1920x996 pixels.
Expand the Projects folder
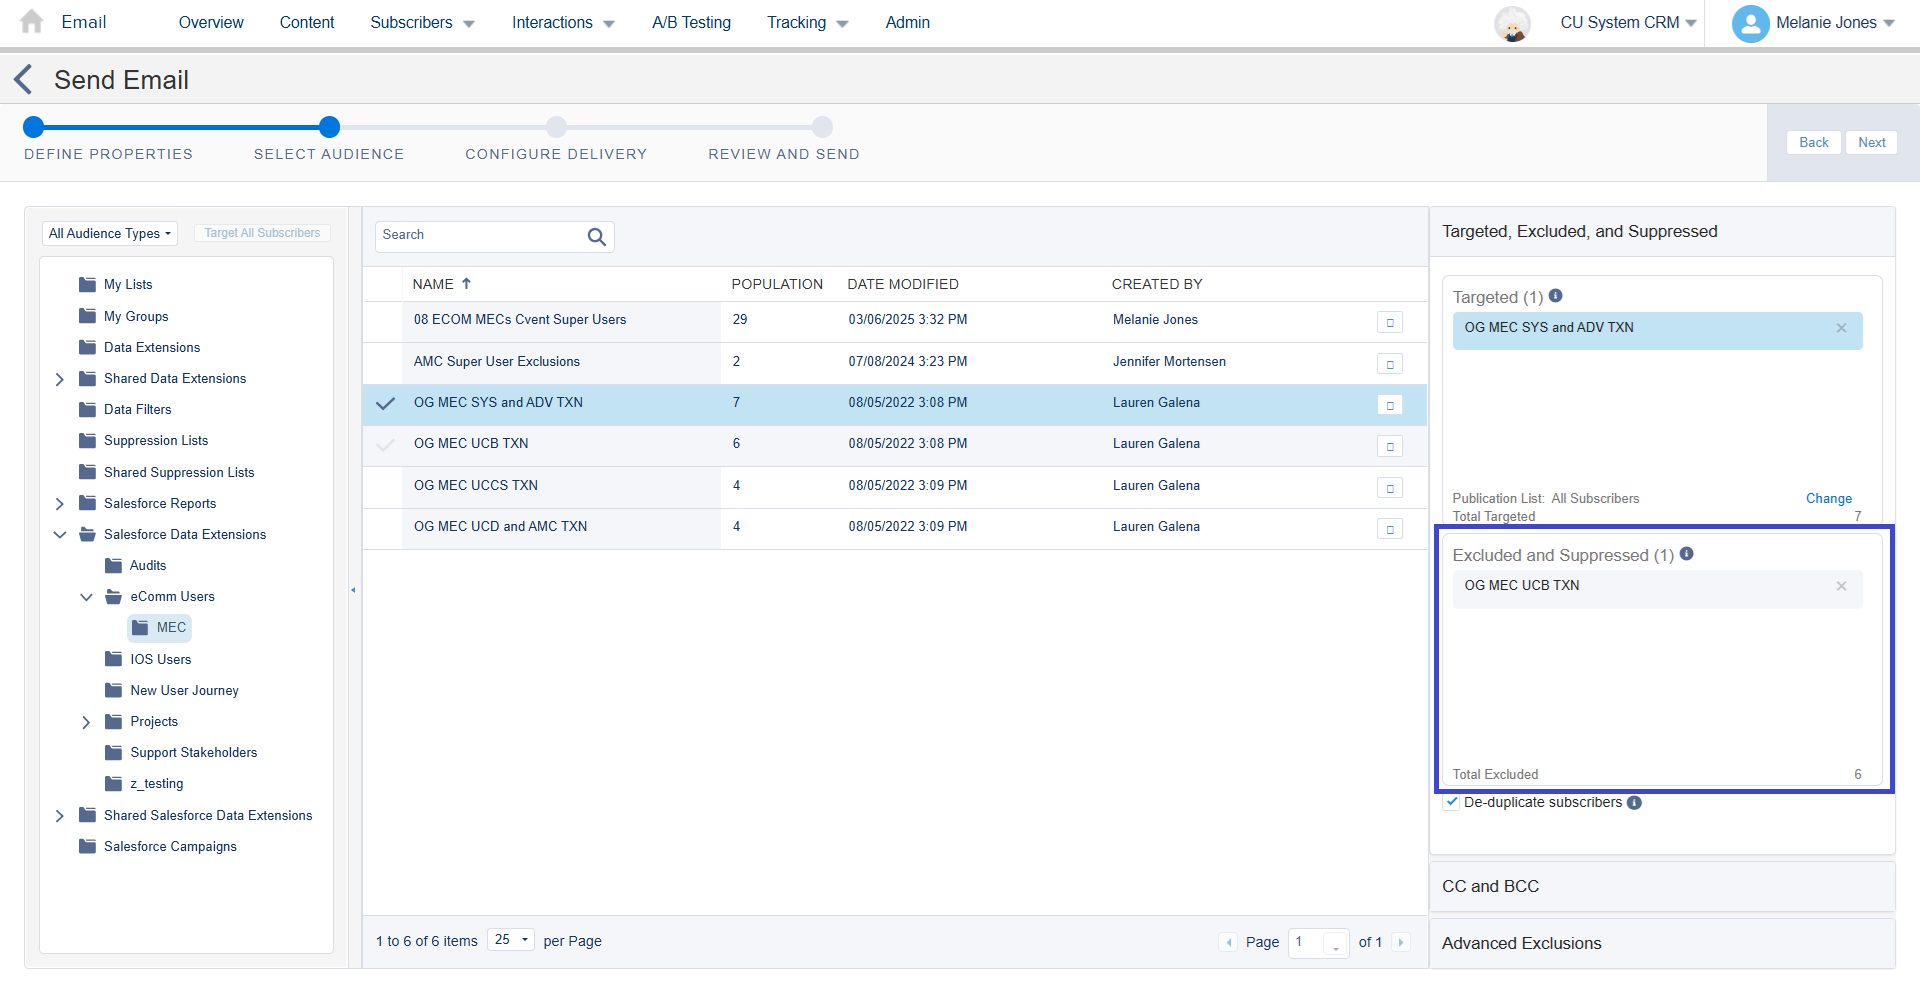86,722
